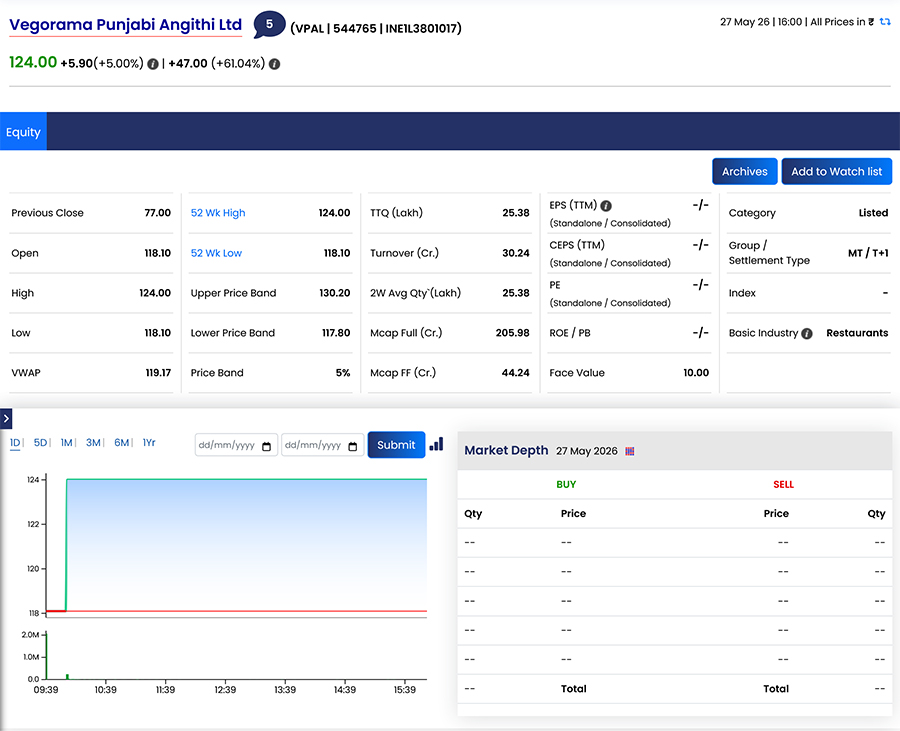
Task: Focus the first dd/mm/yyyy date field
Action: (236, 445)
